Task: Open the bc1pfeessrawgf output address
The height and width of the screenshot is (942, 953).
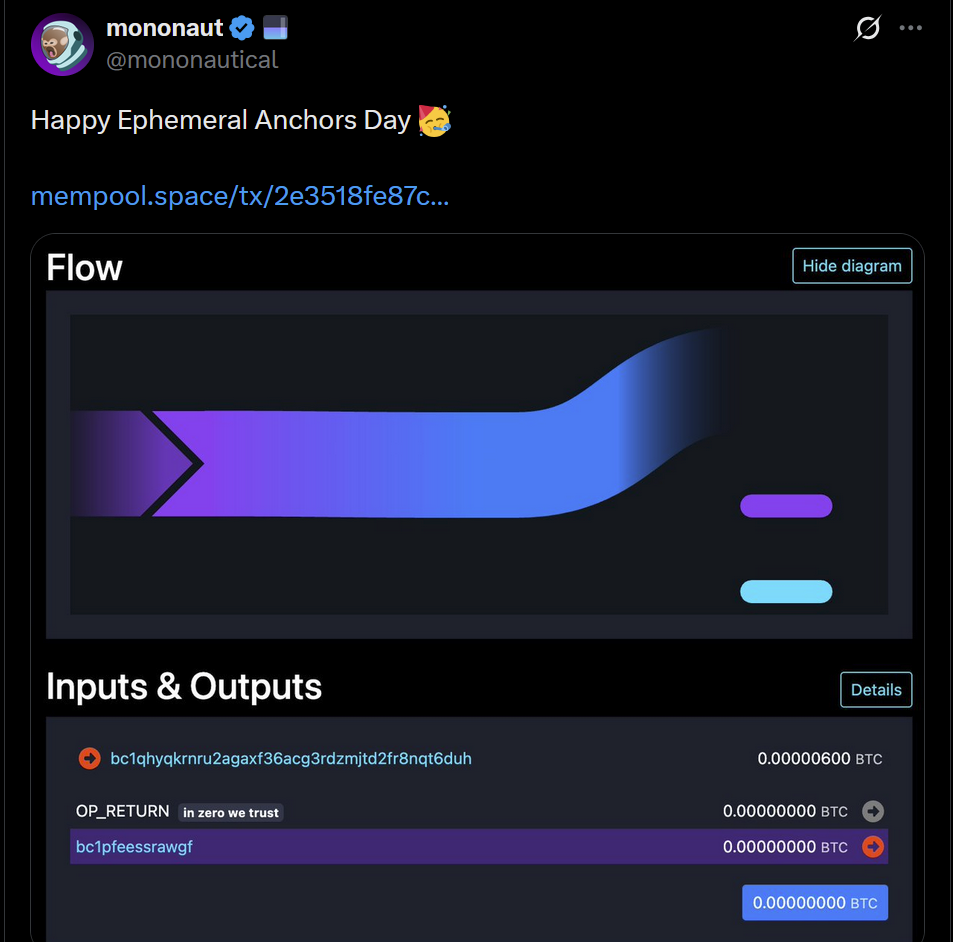Action: [134, 847]
